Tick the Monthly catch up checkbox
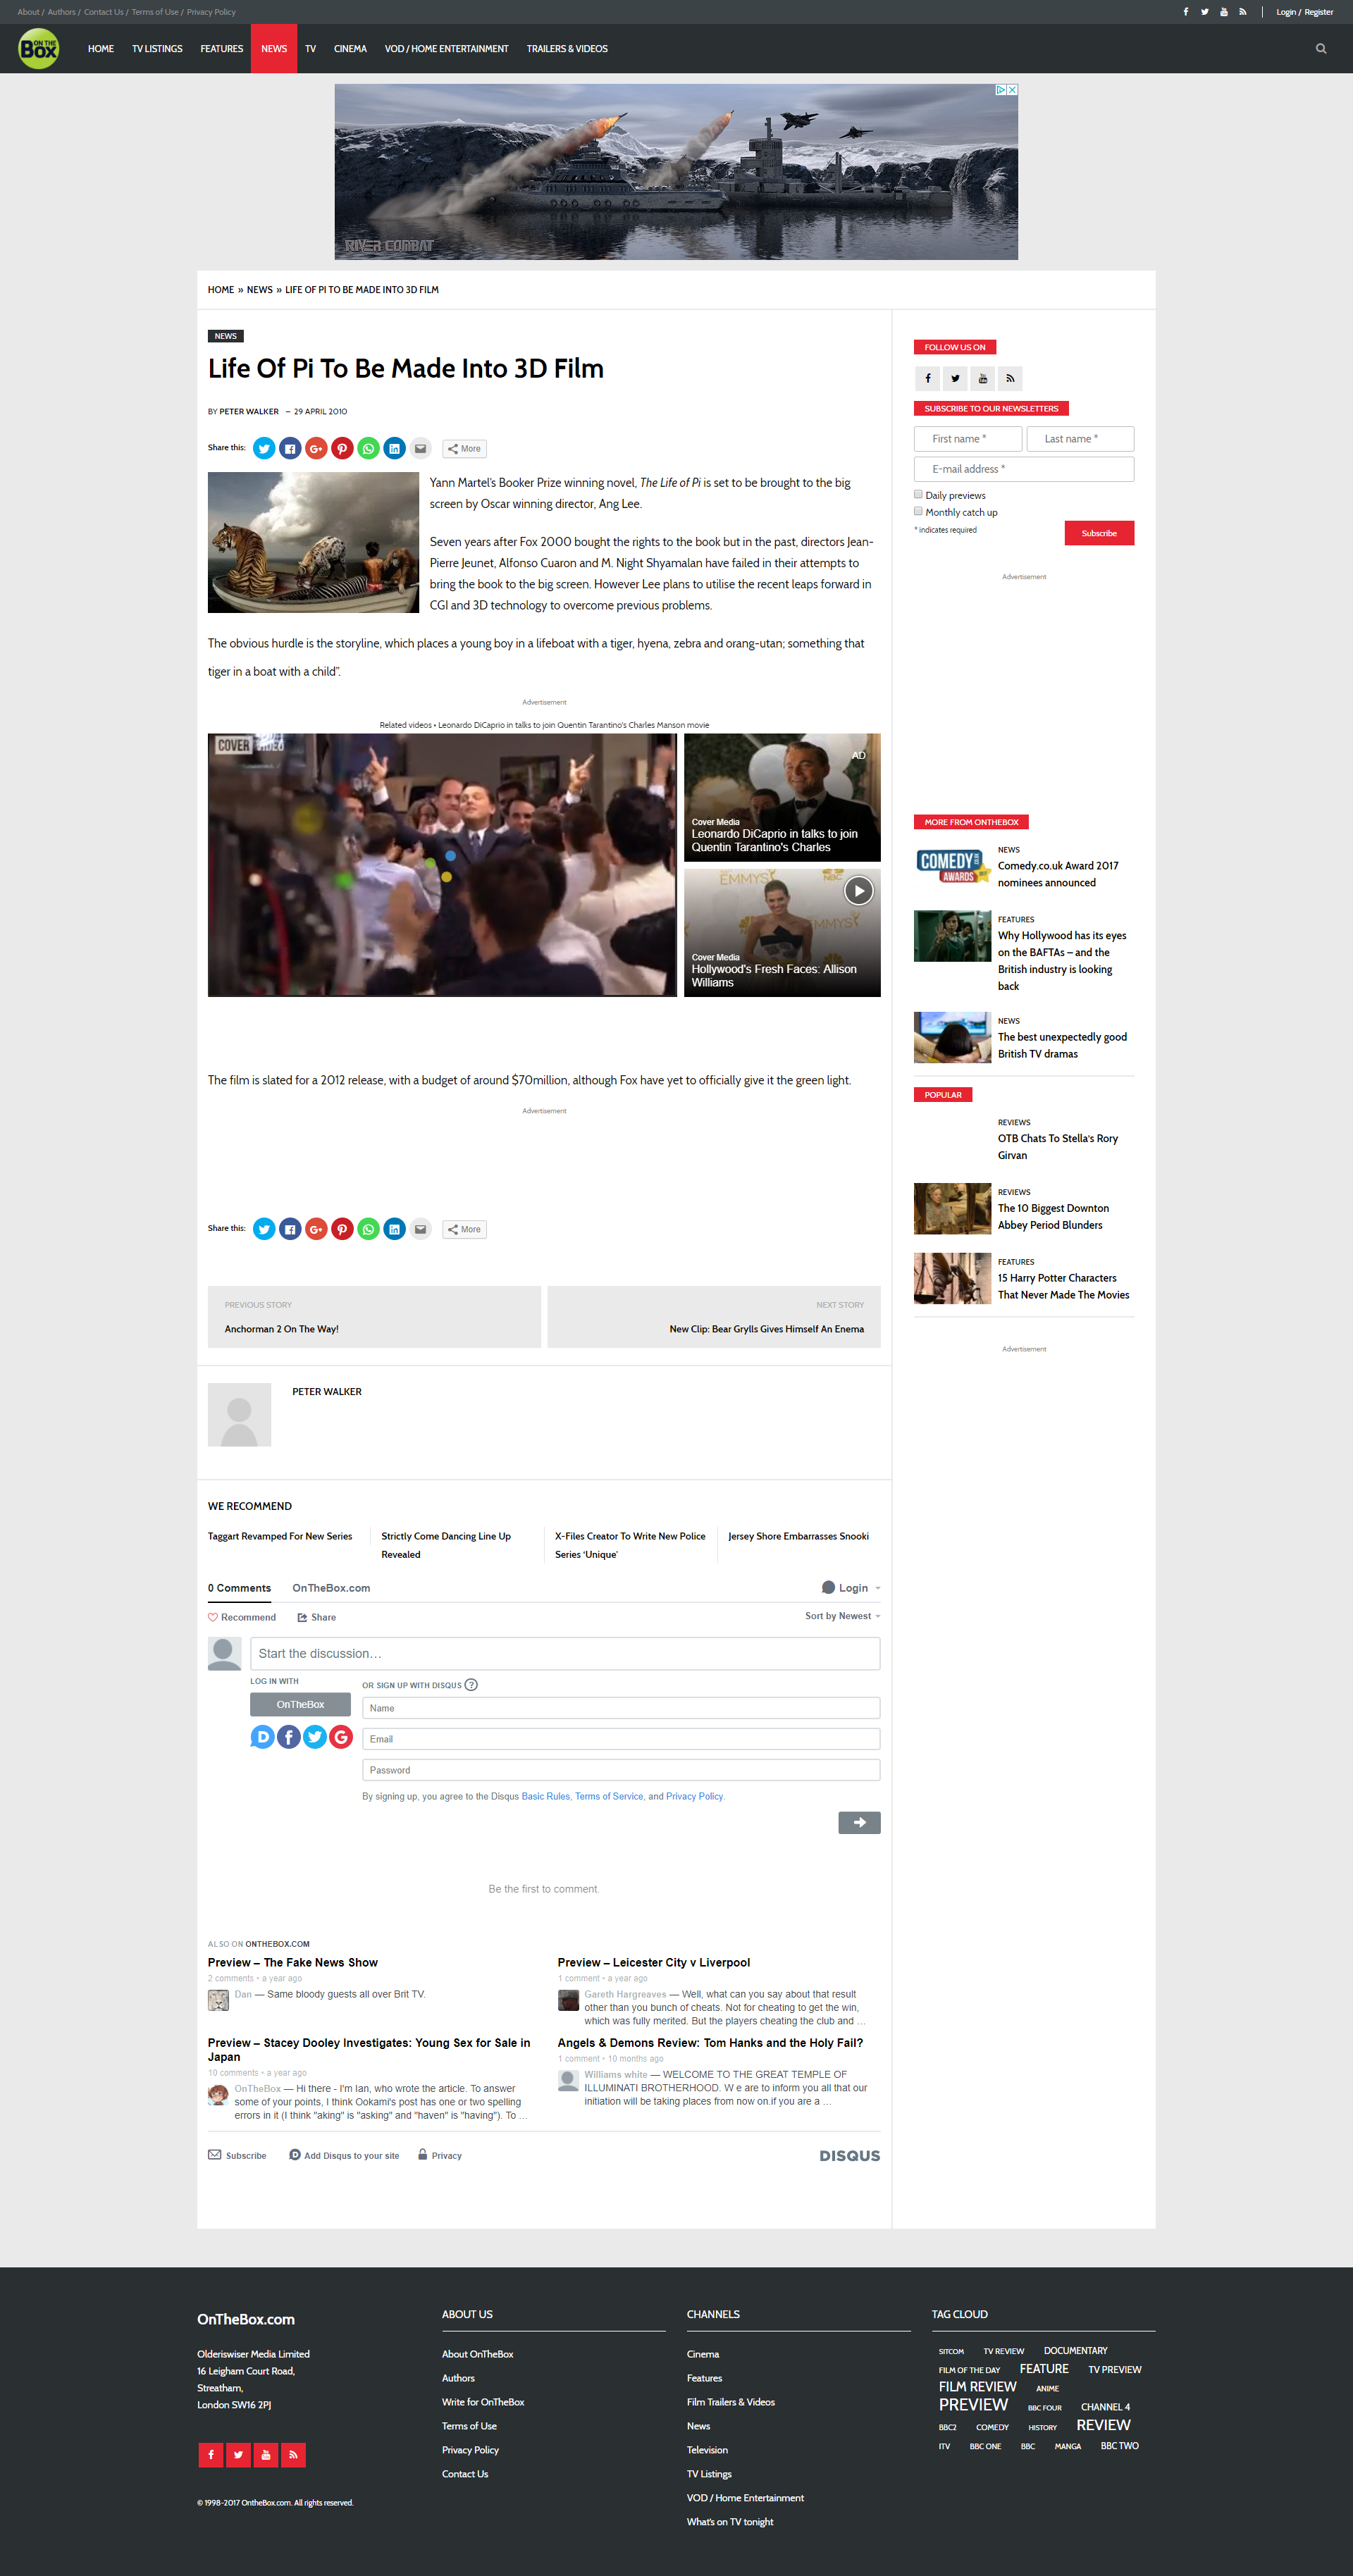The height and width of the screenshot is (2576, 1353). (918, 512)
